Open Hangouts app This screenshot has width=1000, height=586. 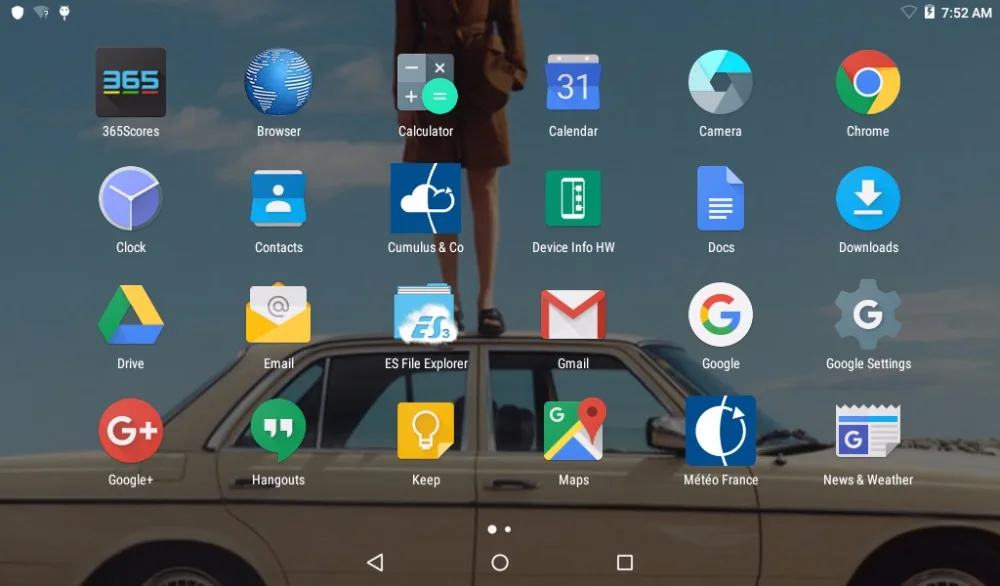point(279,431)
